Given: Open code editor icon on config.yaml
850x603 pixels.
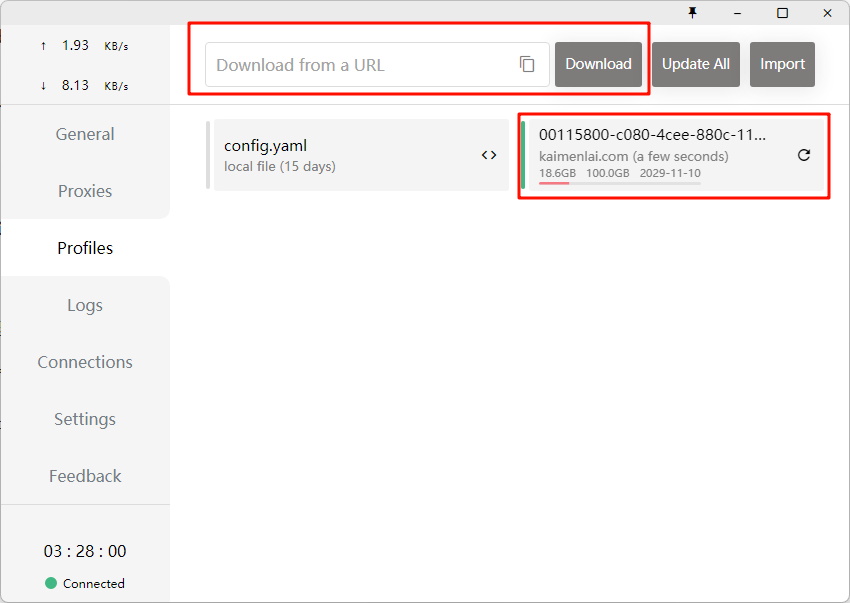Looking at the screenshot, I should point(488,155).
